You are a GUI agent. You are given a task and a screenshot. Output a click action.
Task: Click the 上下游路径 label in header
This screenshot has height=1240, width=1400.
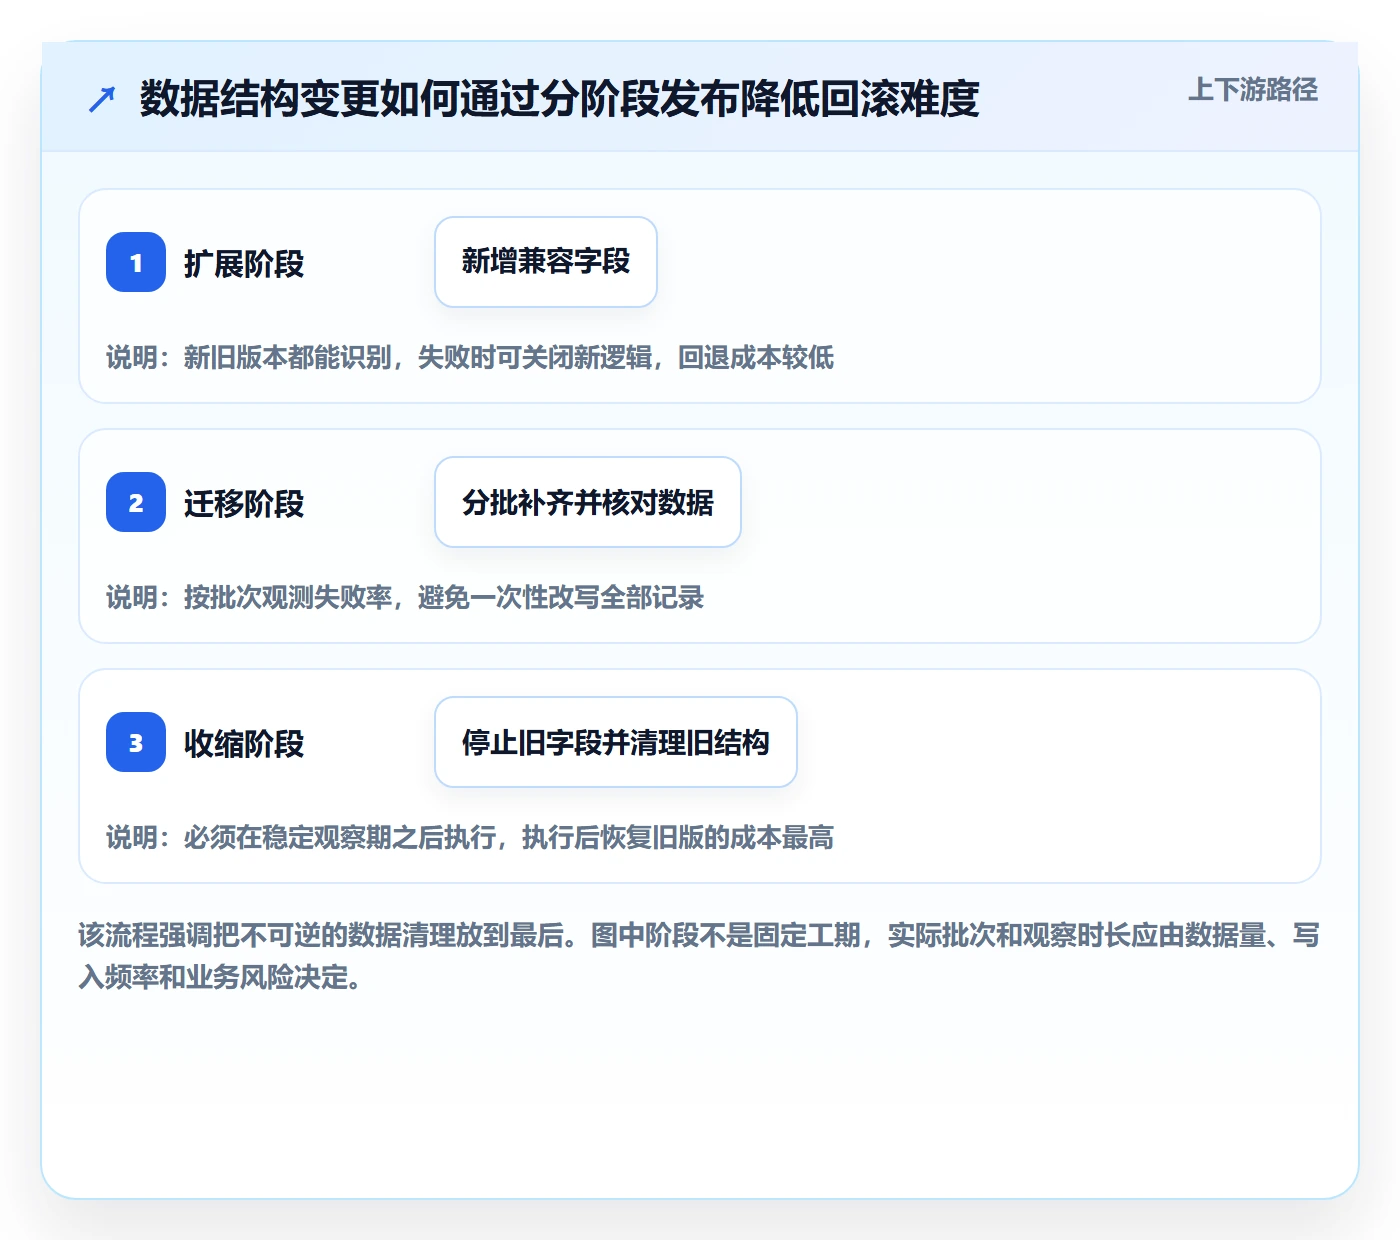pos(1253,89)
